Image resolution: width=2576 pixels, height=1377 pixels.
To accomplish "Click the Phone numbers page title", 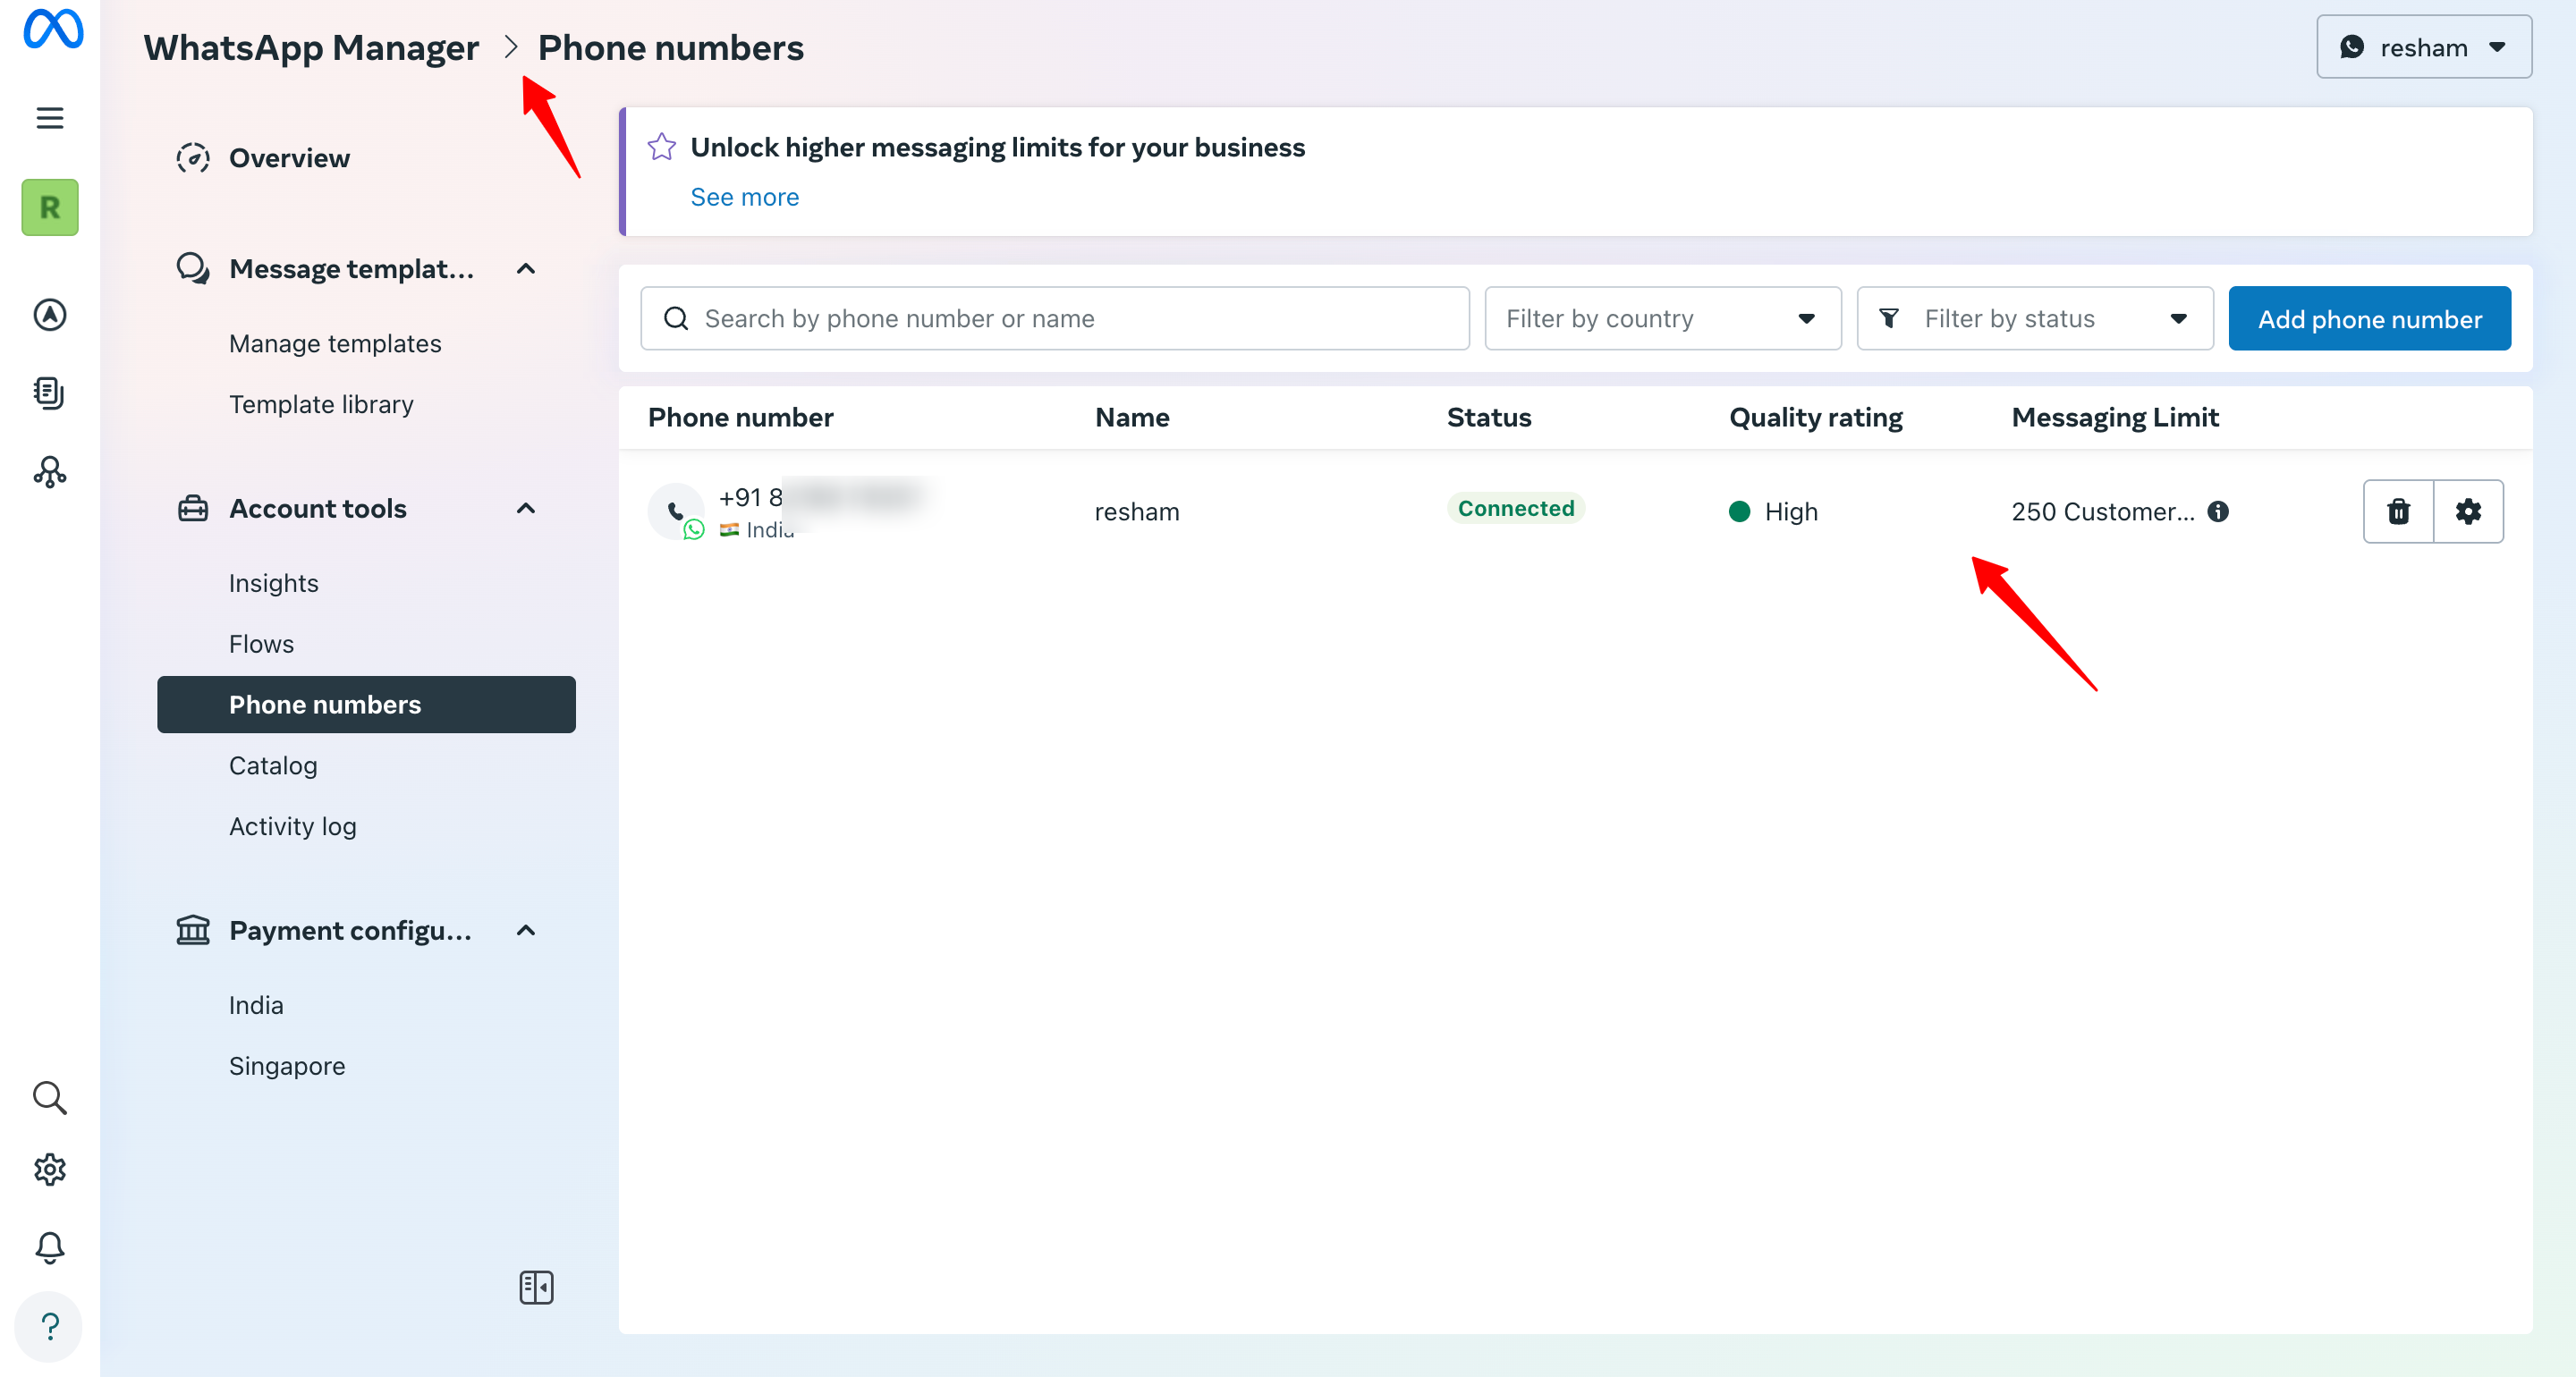I will pos(670,47).
